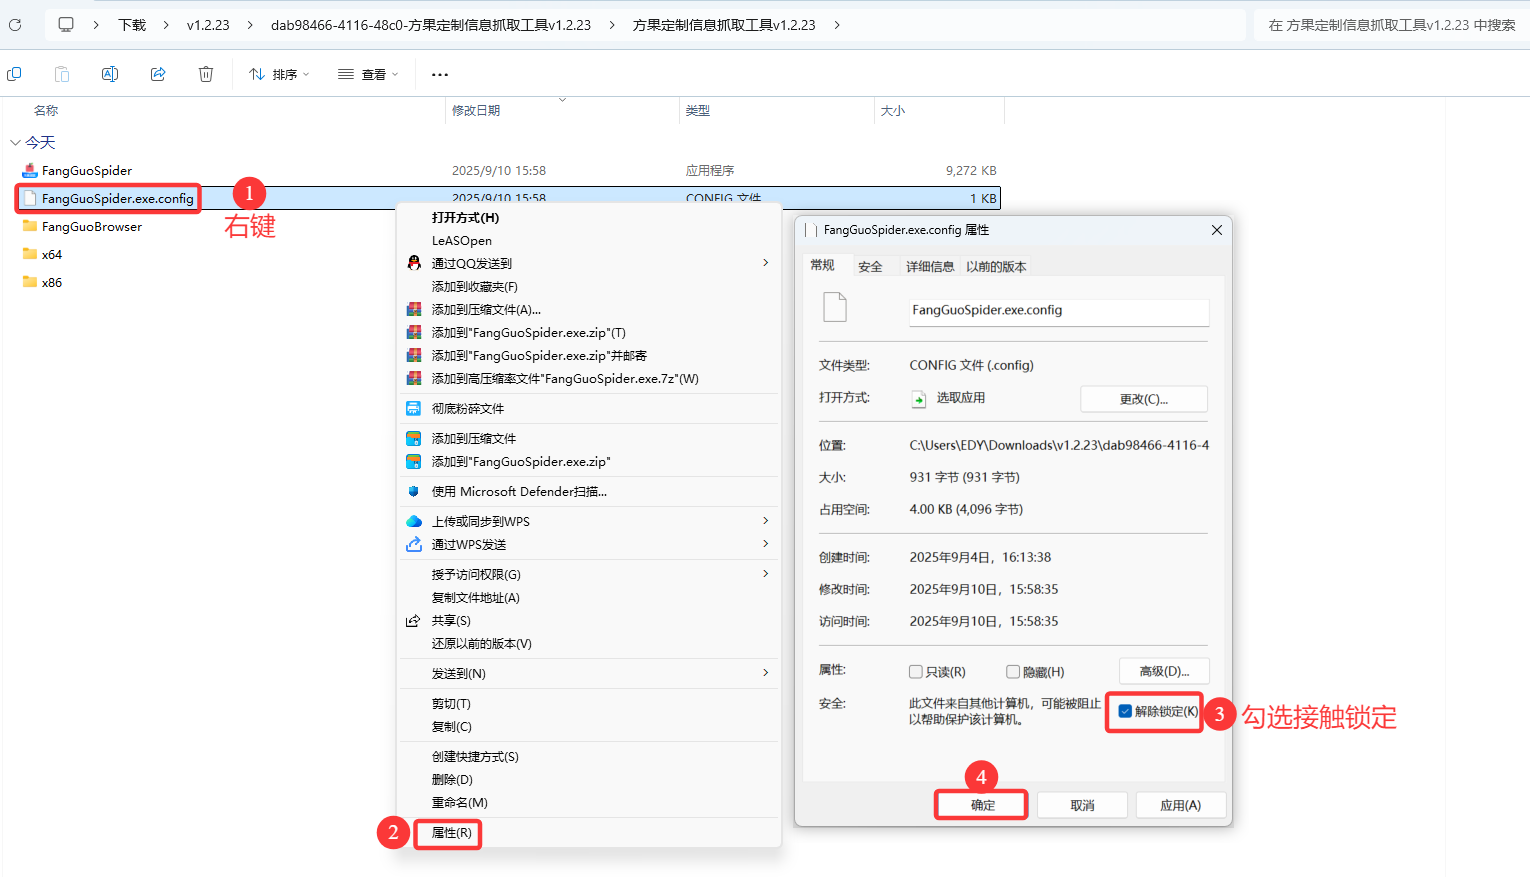
Task: Click the trash delete icon in the toolbar
Action: coord(206,74)
